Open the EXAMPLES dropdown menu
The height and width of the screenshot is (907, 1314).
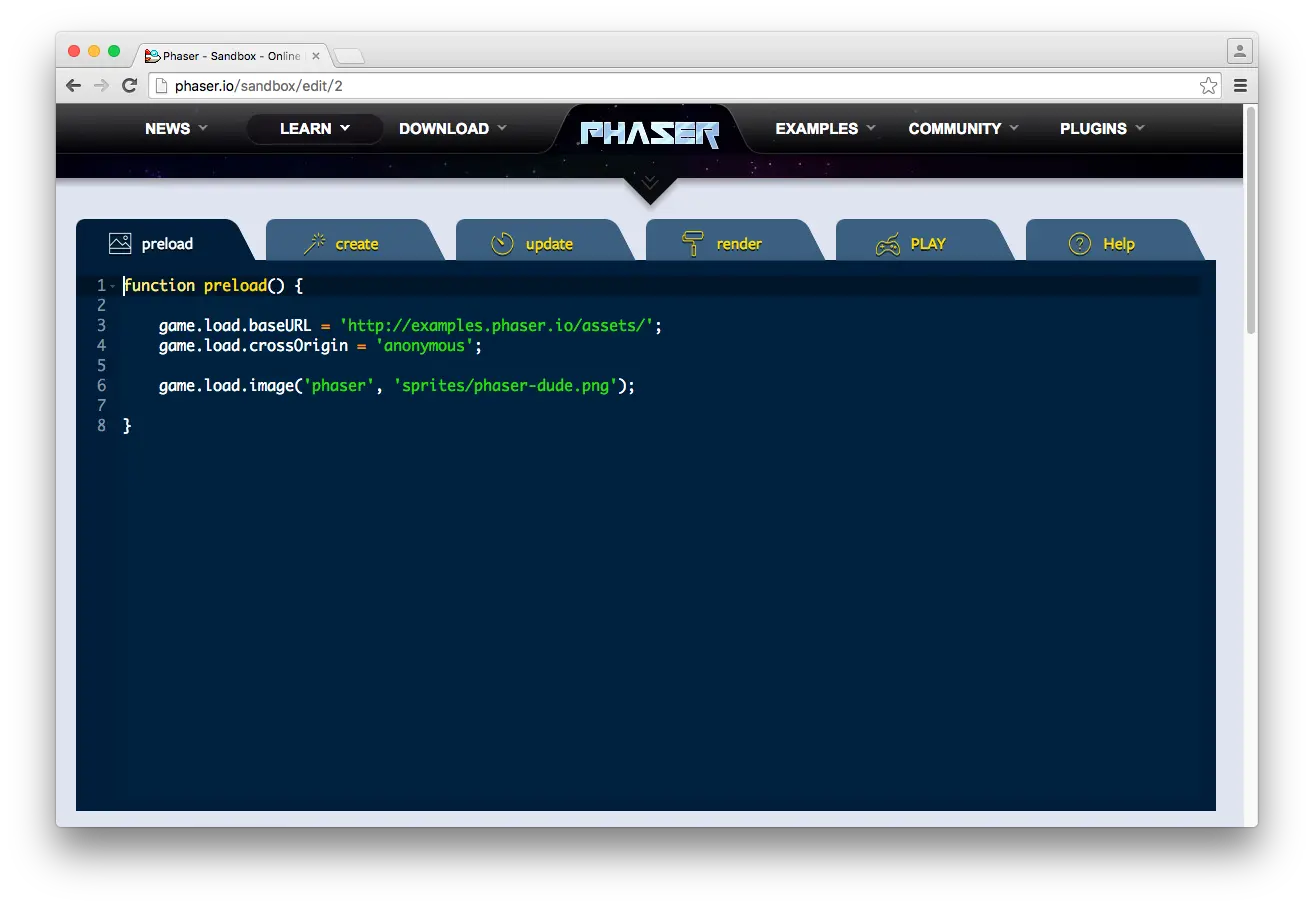pos(825,128)
